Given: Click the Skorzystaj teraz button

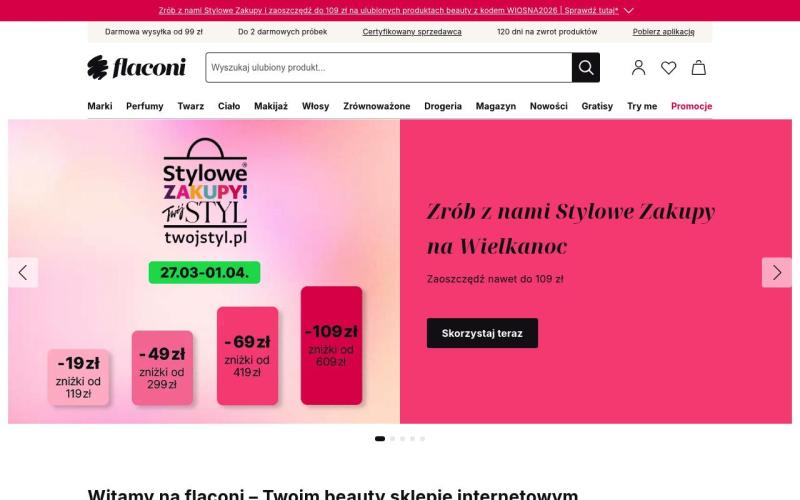Looking at the screenshot, I should tap(482, 333).
